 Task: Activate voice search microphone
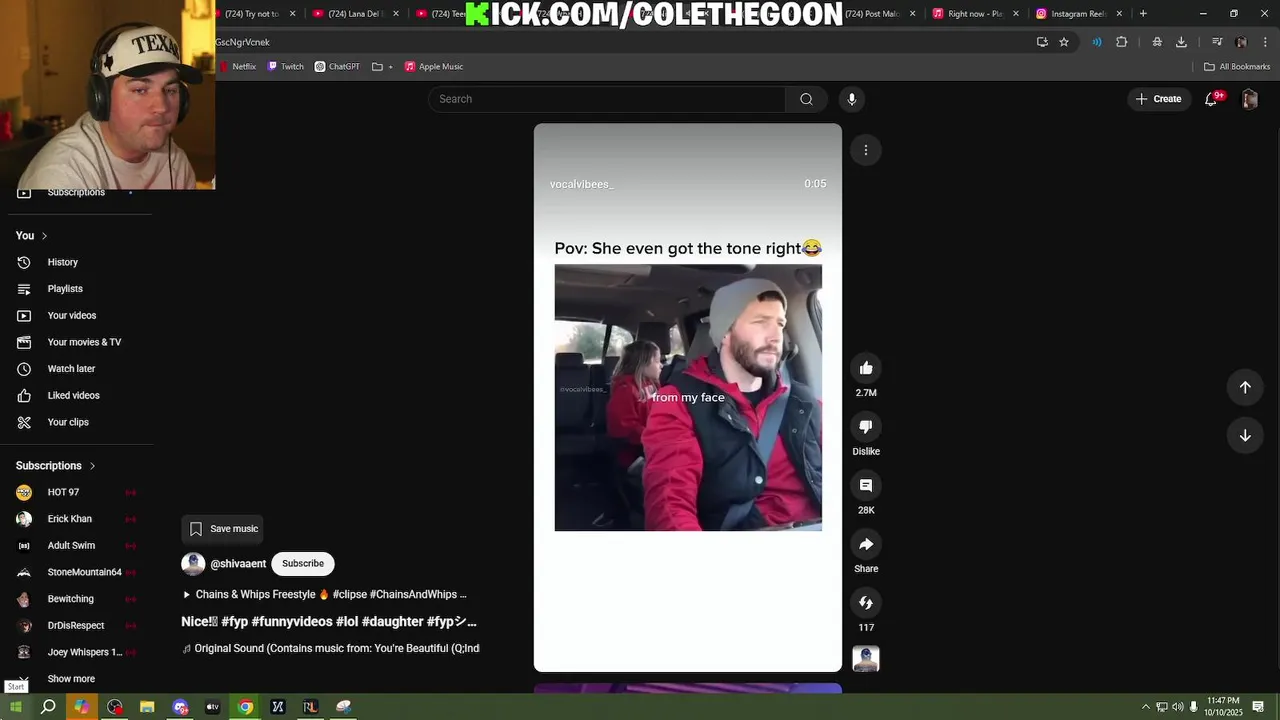click(x=852, y=99)
